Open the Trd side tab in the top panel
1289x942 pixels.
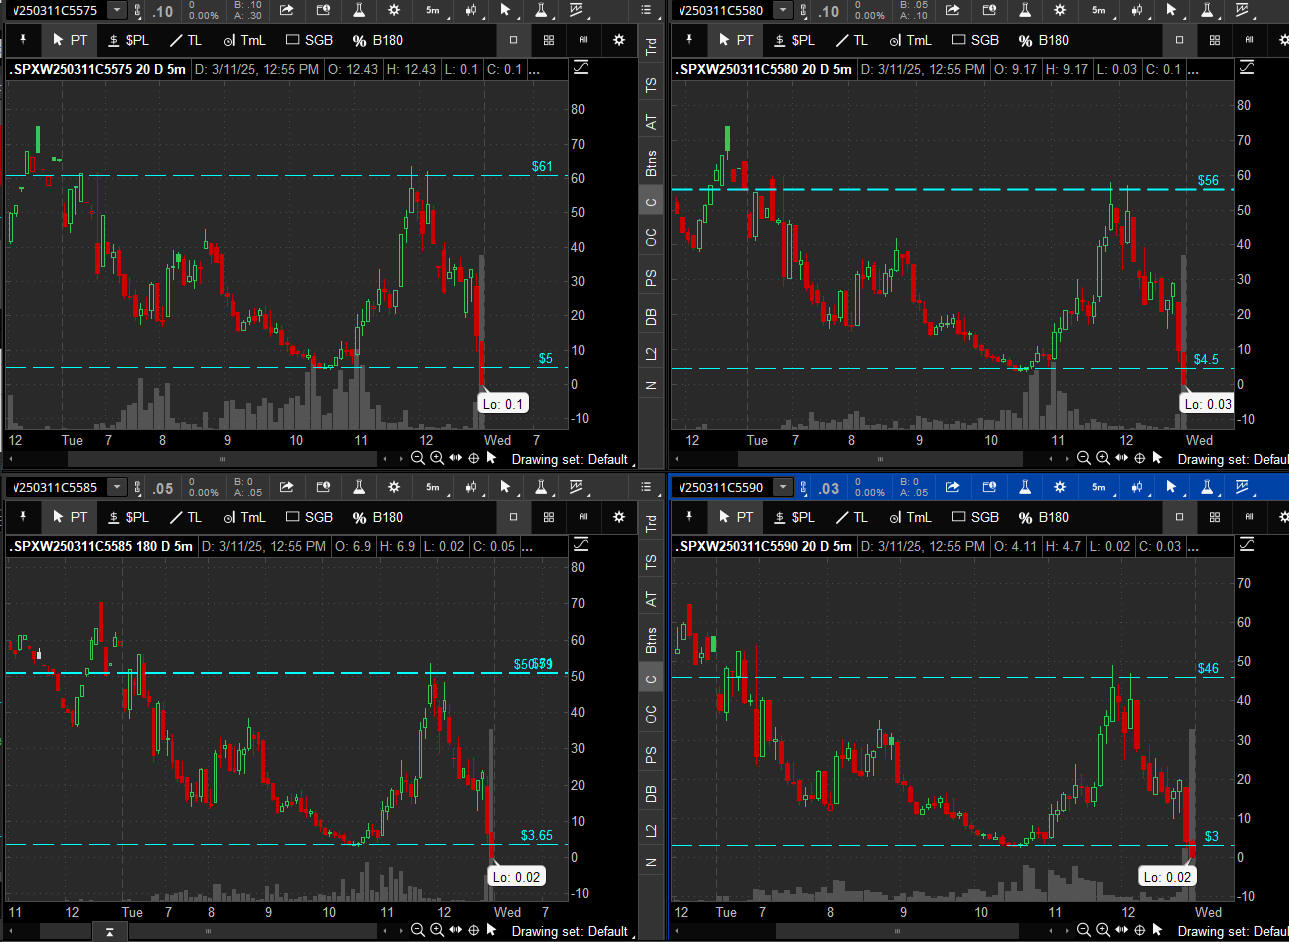(x=651, y=47)
